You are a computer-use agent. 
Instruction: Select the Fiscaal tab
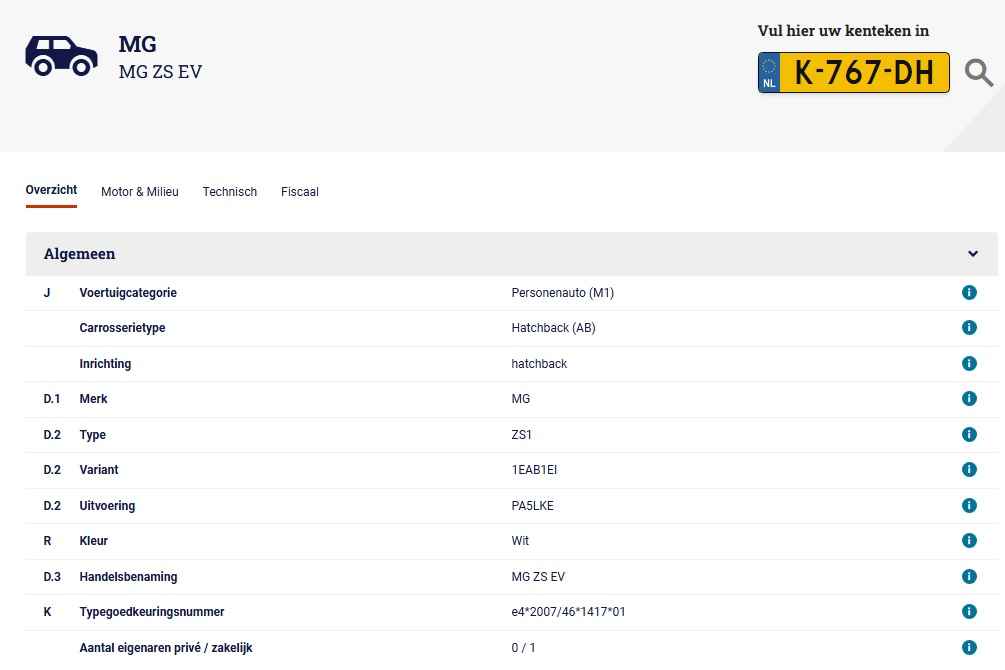pos(300,192)
